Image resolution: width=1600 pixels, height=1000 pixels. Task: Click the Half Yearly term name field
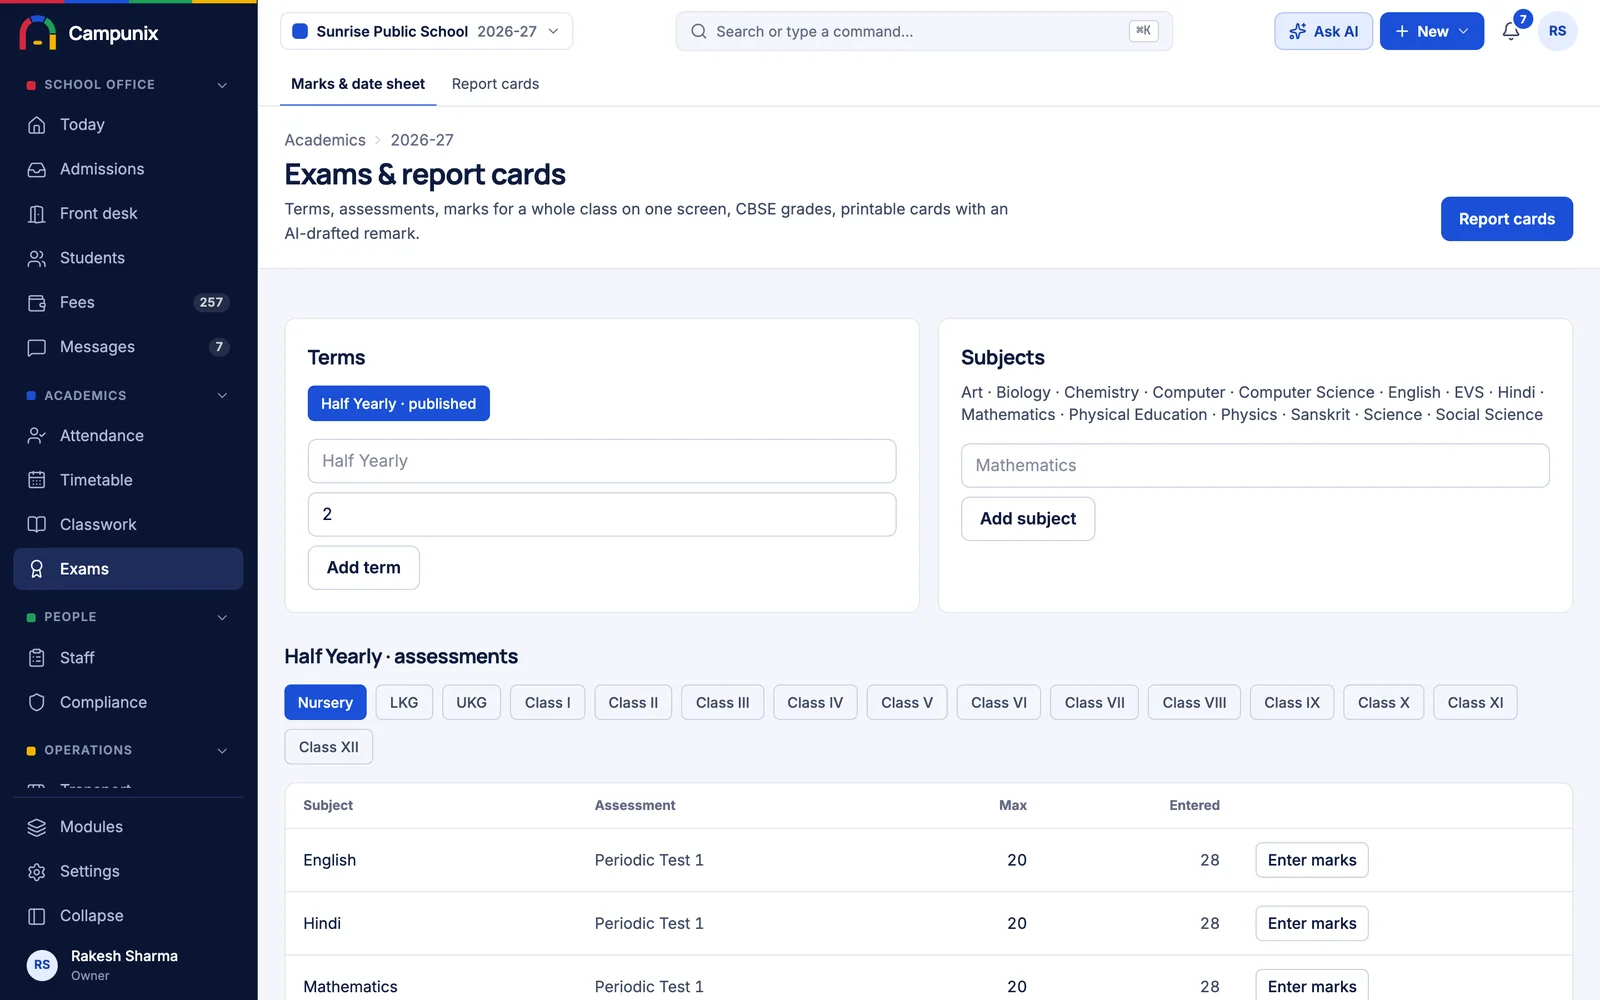click(x=602, y=461)
